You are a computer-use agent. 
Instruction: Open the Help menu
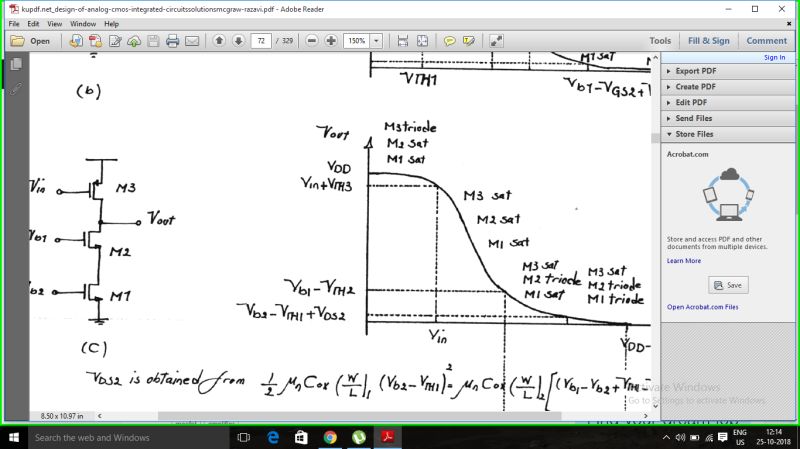111,24
